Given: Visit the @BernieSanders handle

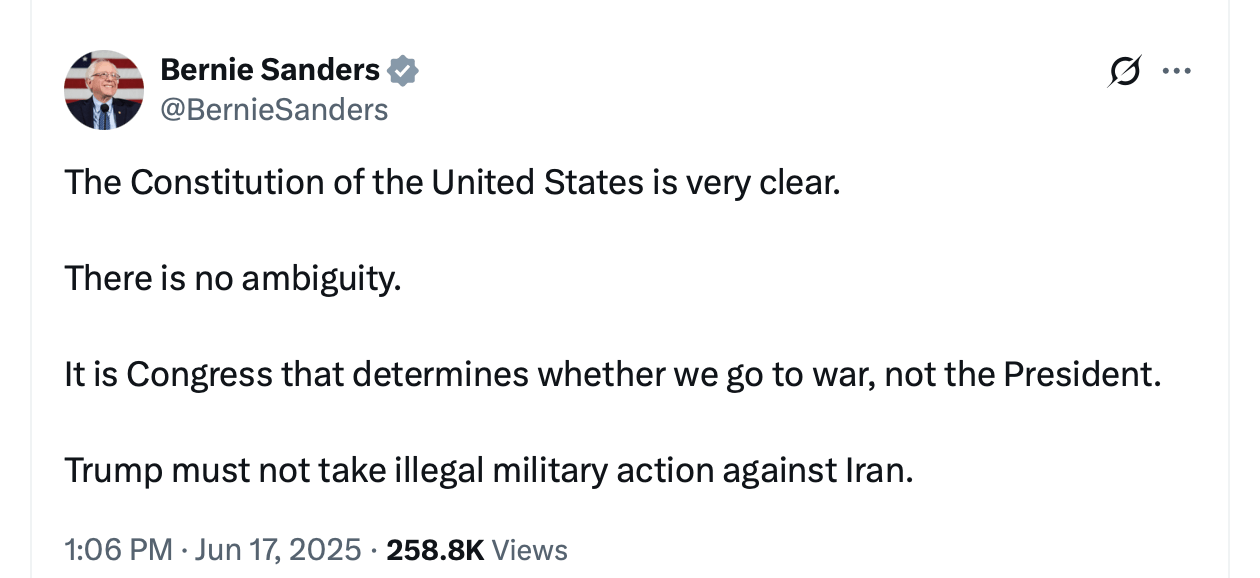Looking at the screenshot, I should [x=275, y=110].
